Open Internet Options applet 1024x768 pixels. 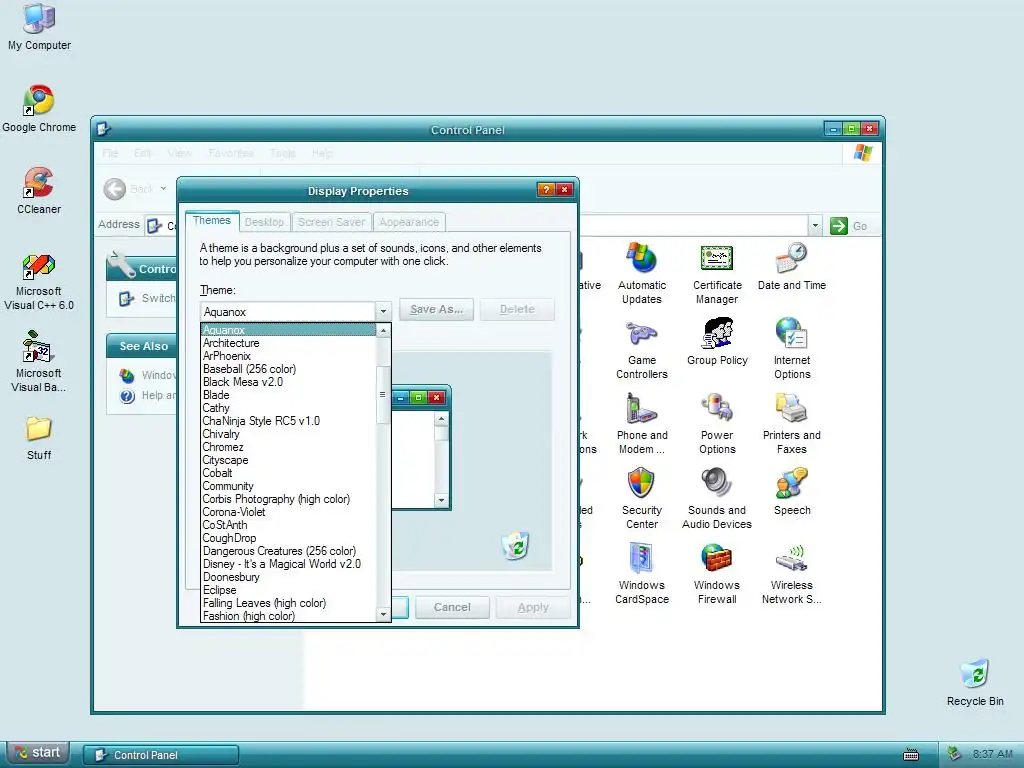click(x=792, y=349)
